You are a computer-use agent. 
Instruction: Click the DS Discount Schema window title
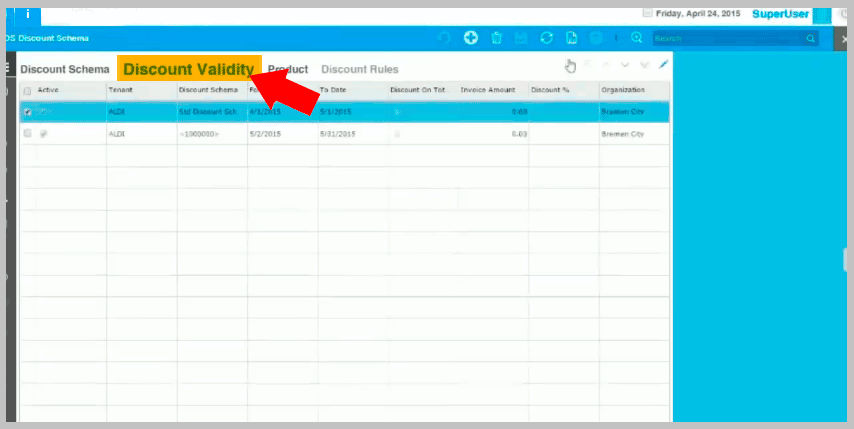47,39
